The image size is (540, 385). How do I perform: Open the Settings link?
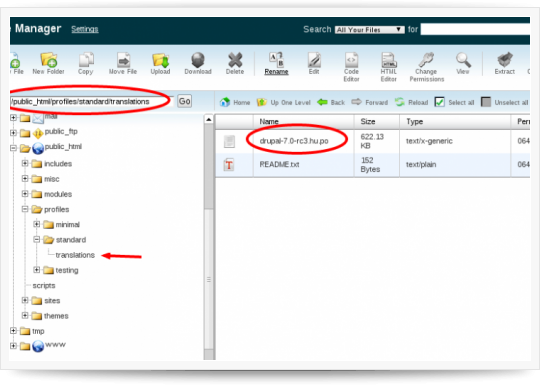(85, 29)
